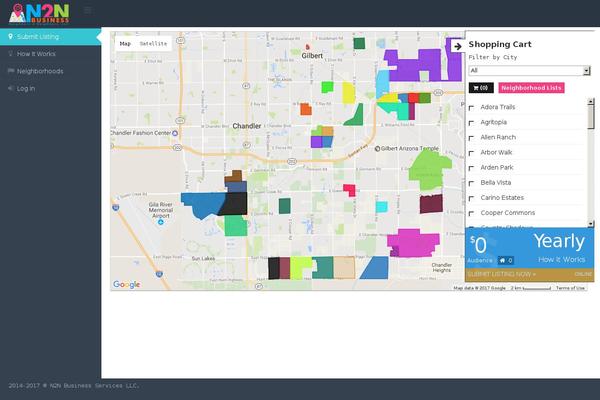
Task: Check the Cooper Commons checkbox
Action: coord(471,214)
